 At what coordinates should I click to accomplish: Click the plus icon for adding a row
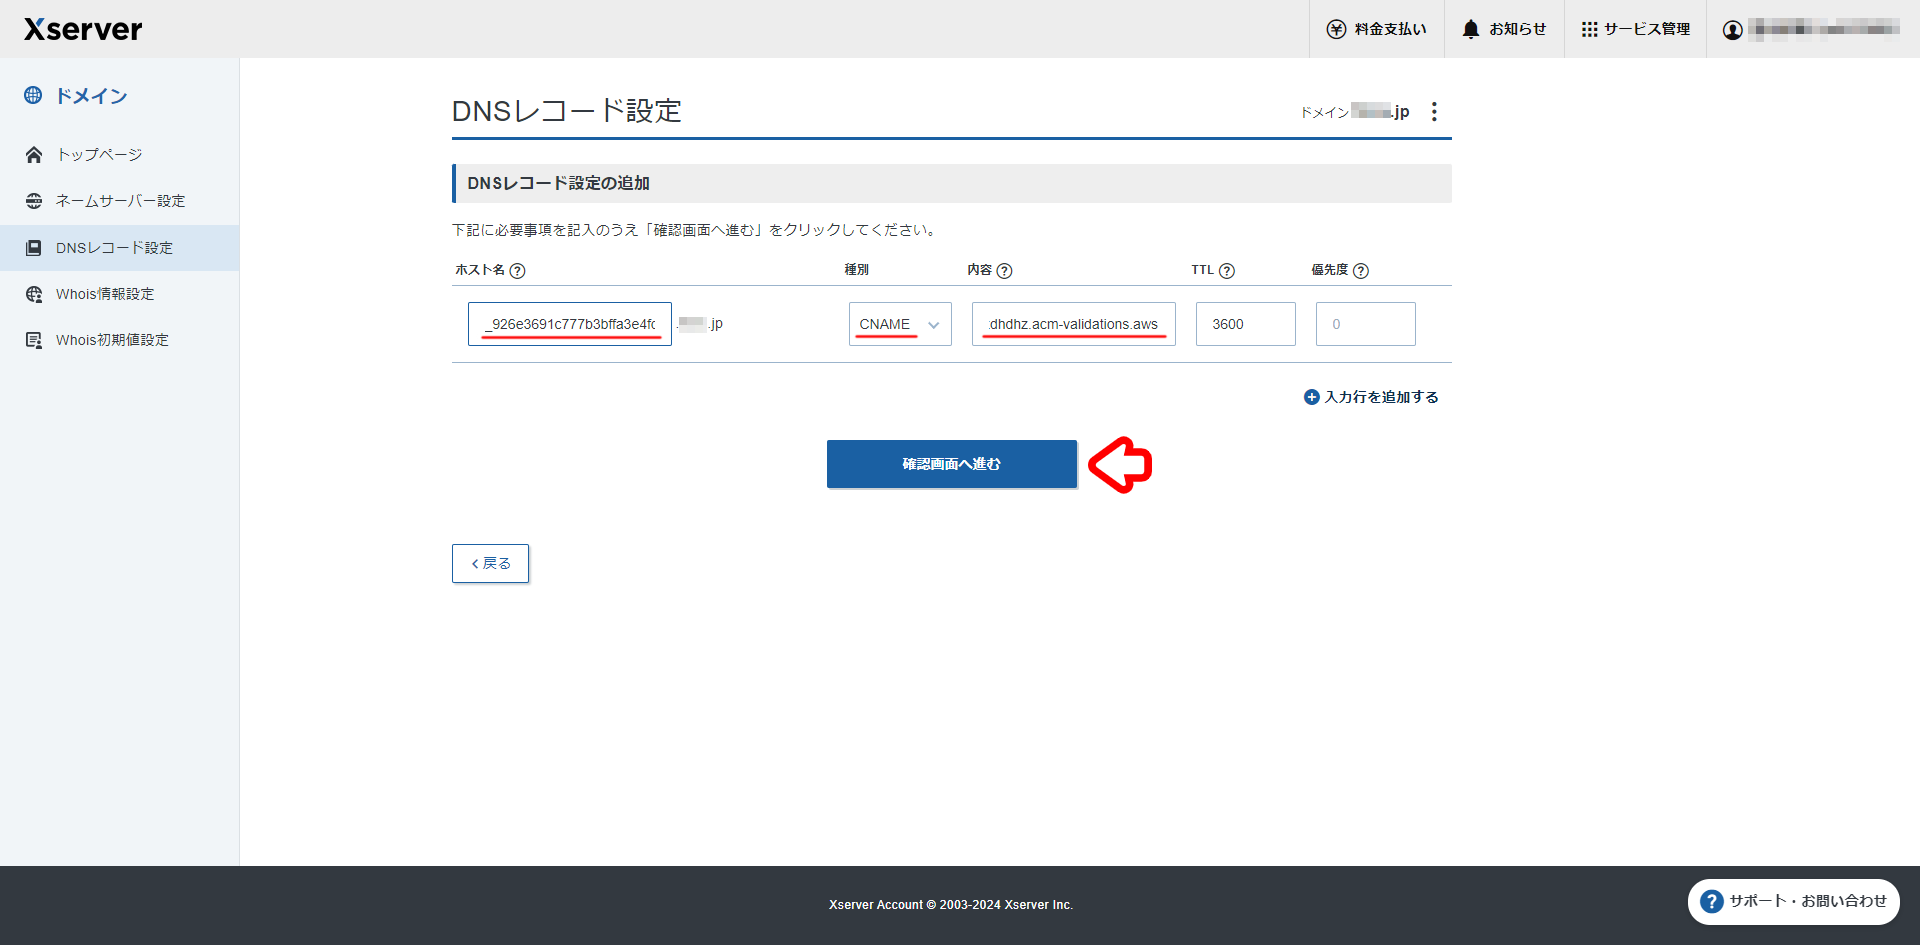pyautogui.click(x=1312, y=397)
